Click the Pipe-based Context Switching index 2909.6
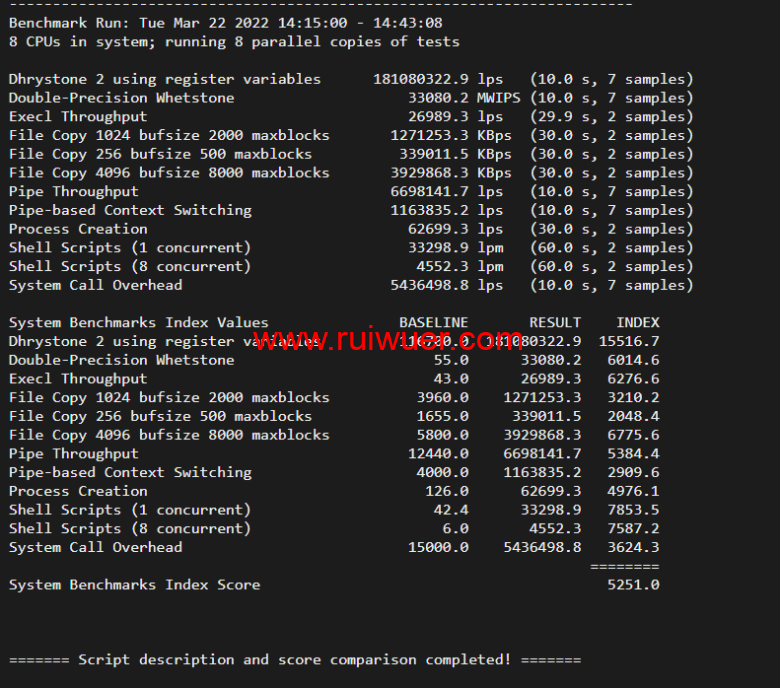Screen dimensions: 780x688 click(632, 472)
